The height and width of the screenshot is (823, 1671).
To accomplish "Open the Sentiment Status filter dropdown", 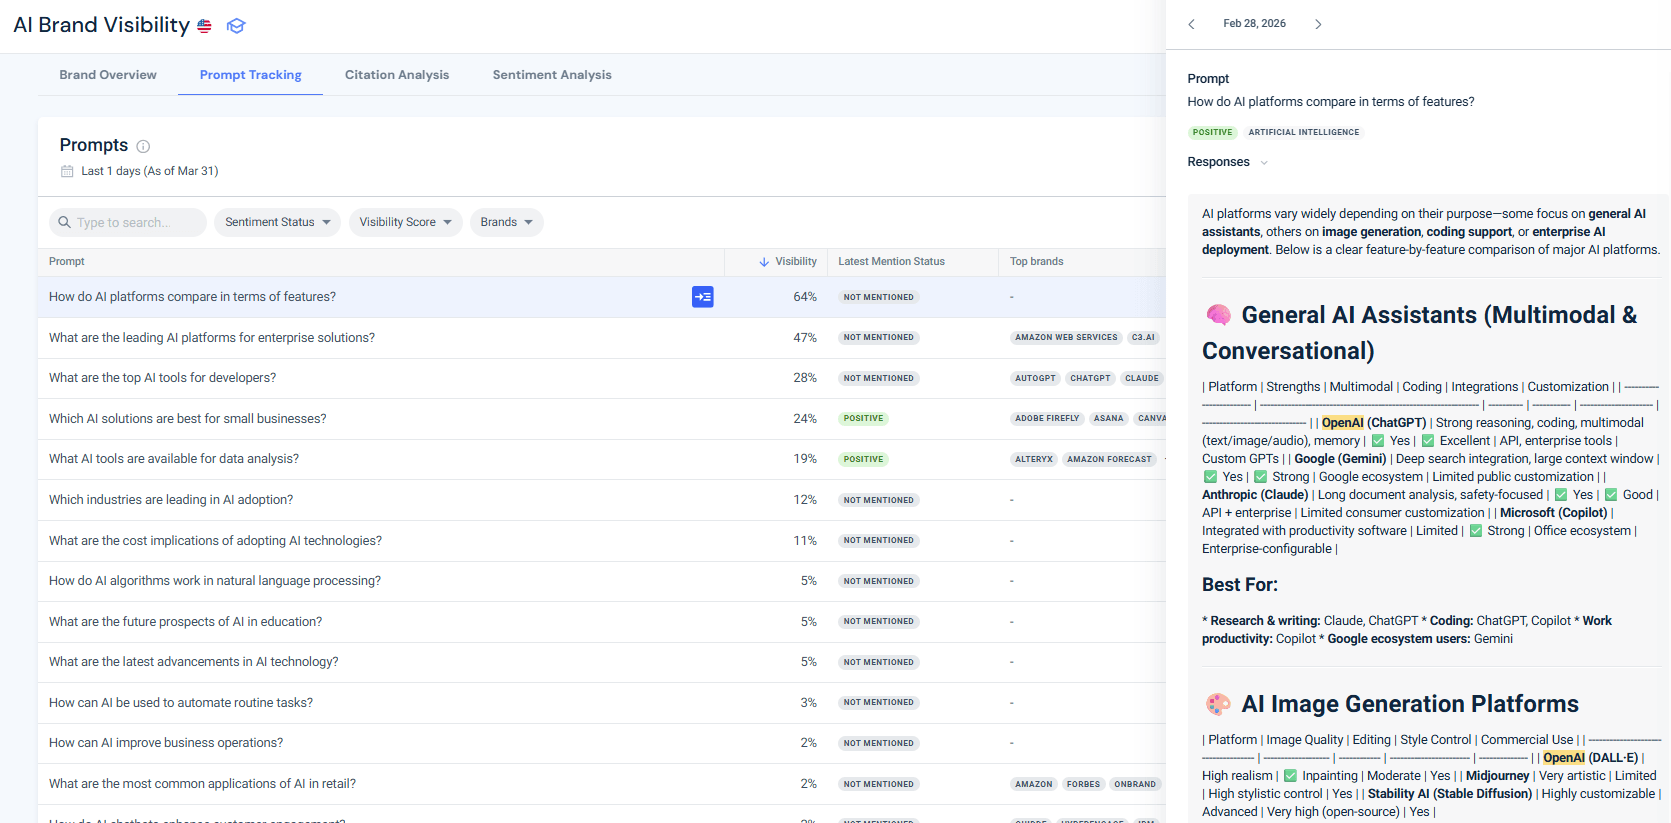I will point(277,222).
